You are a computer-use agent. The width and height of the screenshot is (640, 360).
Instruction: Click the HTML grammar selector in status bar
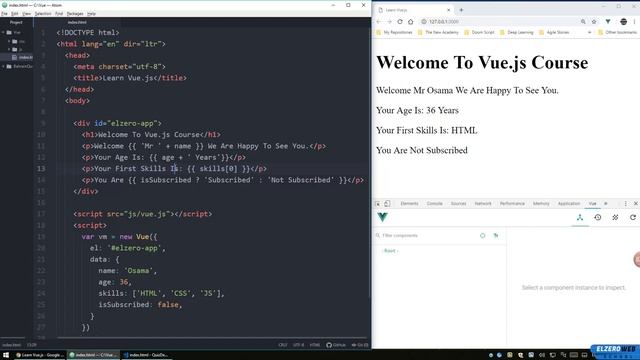(315, 345)
